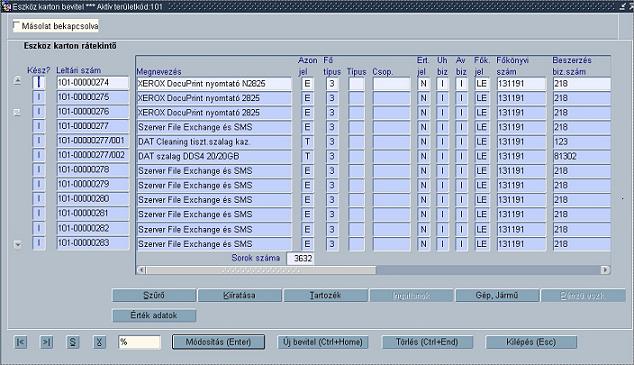Click Törlés (Ctrl+End) button
This screenshot has width=634, height=365.
tap(427, 342)
